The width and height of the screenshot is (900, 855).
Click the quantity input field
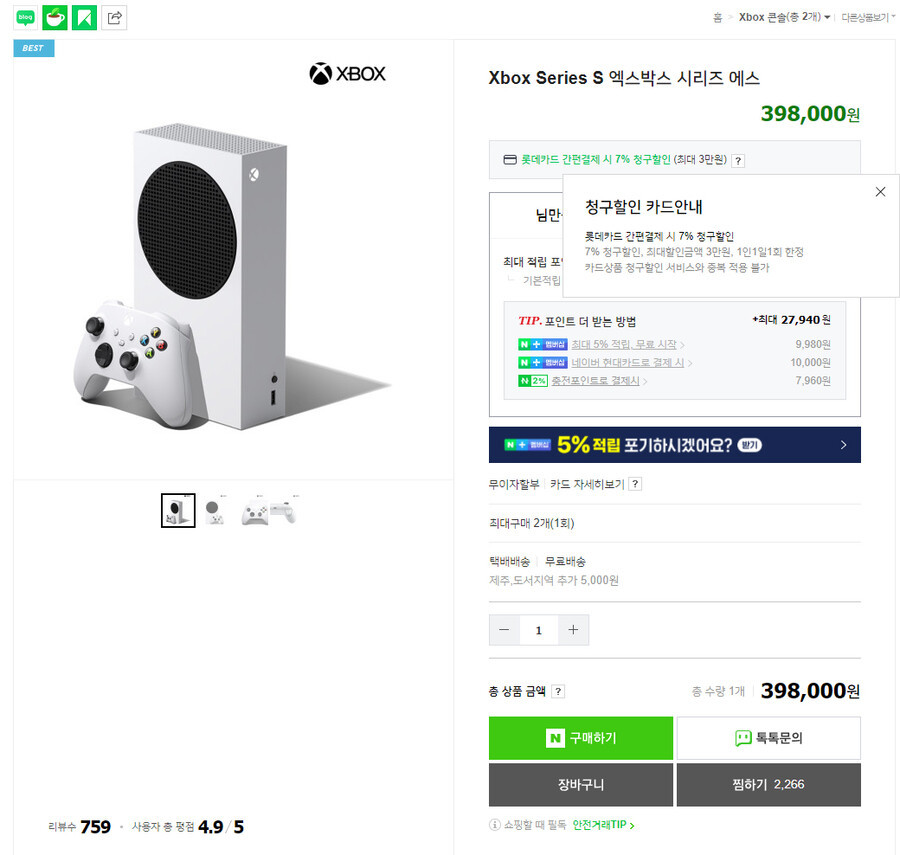[x=538, y=630]
